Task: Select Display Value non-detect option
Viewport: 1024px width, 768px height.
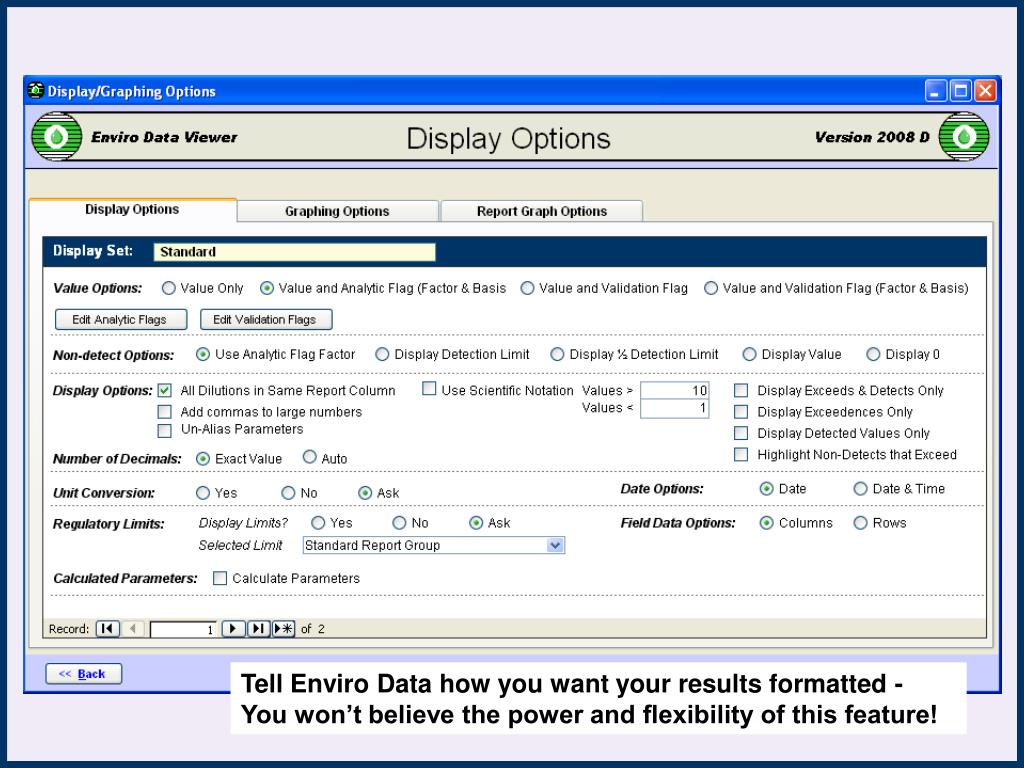Action: (749, 354)
